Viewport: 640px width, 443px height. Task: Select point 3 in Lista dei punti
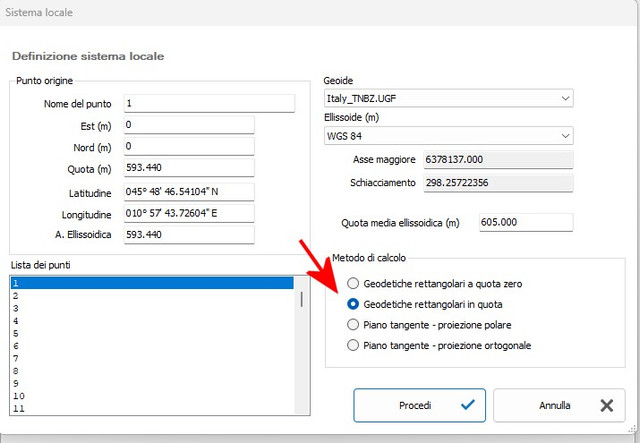(x=152, y=308)
